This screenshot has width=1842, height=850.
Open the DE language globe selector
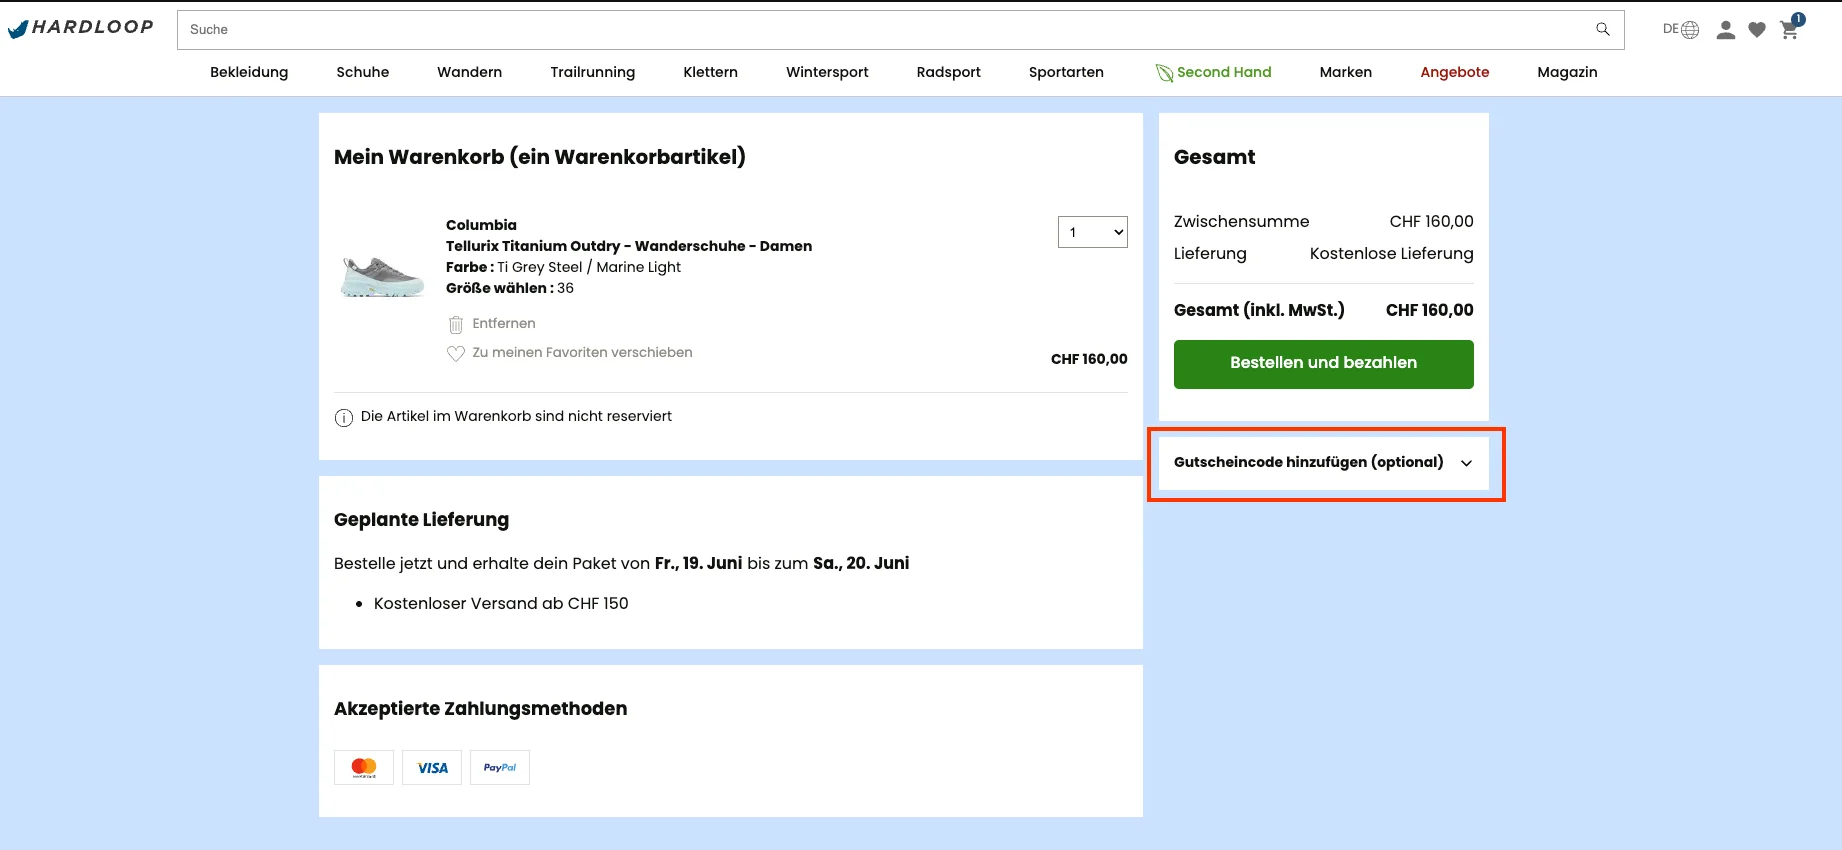coord(1681,30)
